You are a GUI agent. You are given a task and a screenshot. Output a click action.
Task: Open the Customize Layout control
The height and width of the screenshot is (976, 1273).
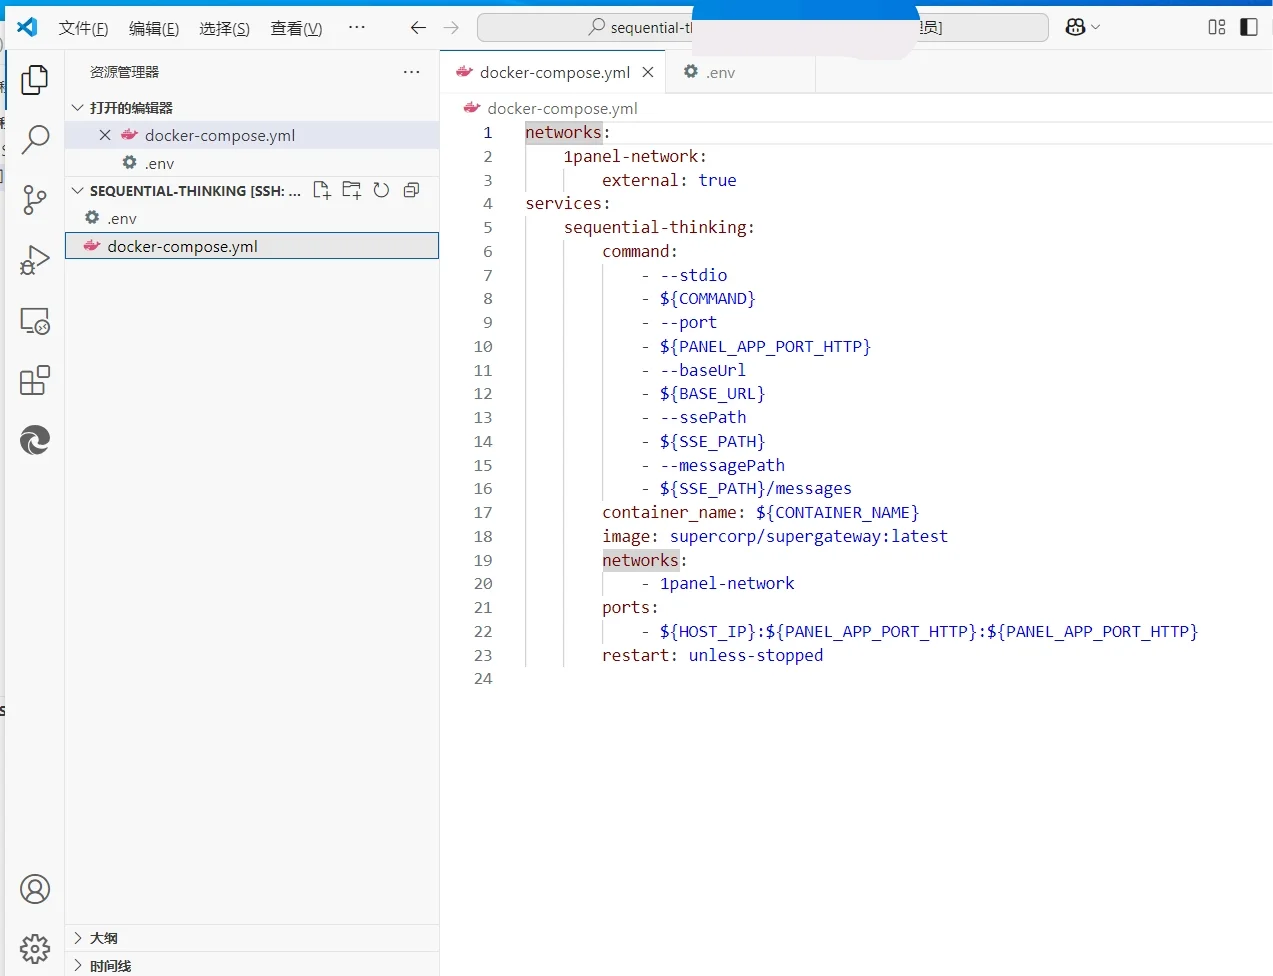1216,27
